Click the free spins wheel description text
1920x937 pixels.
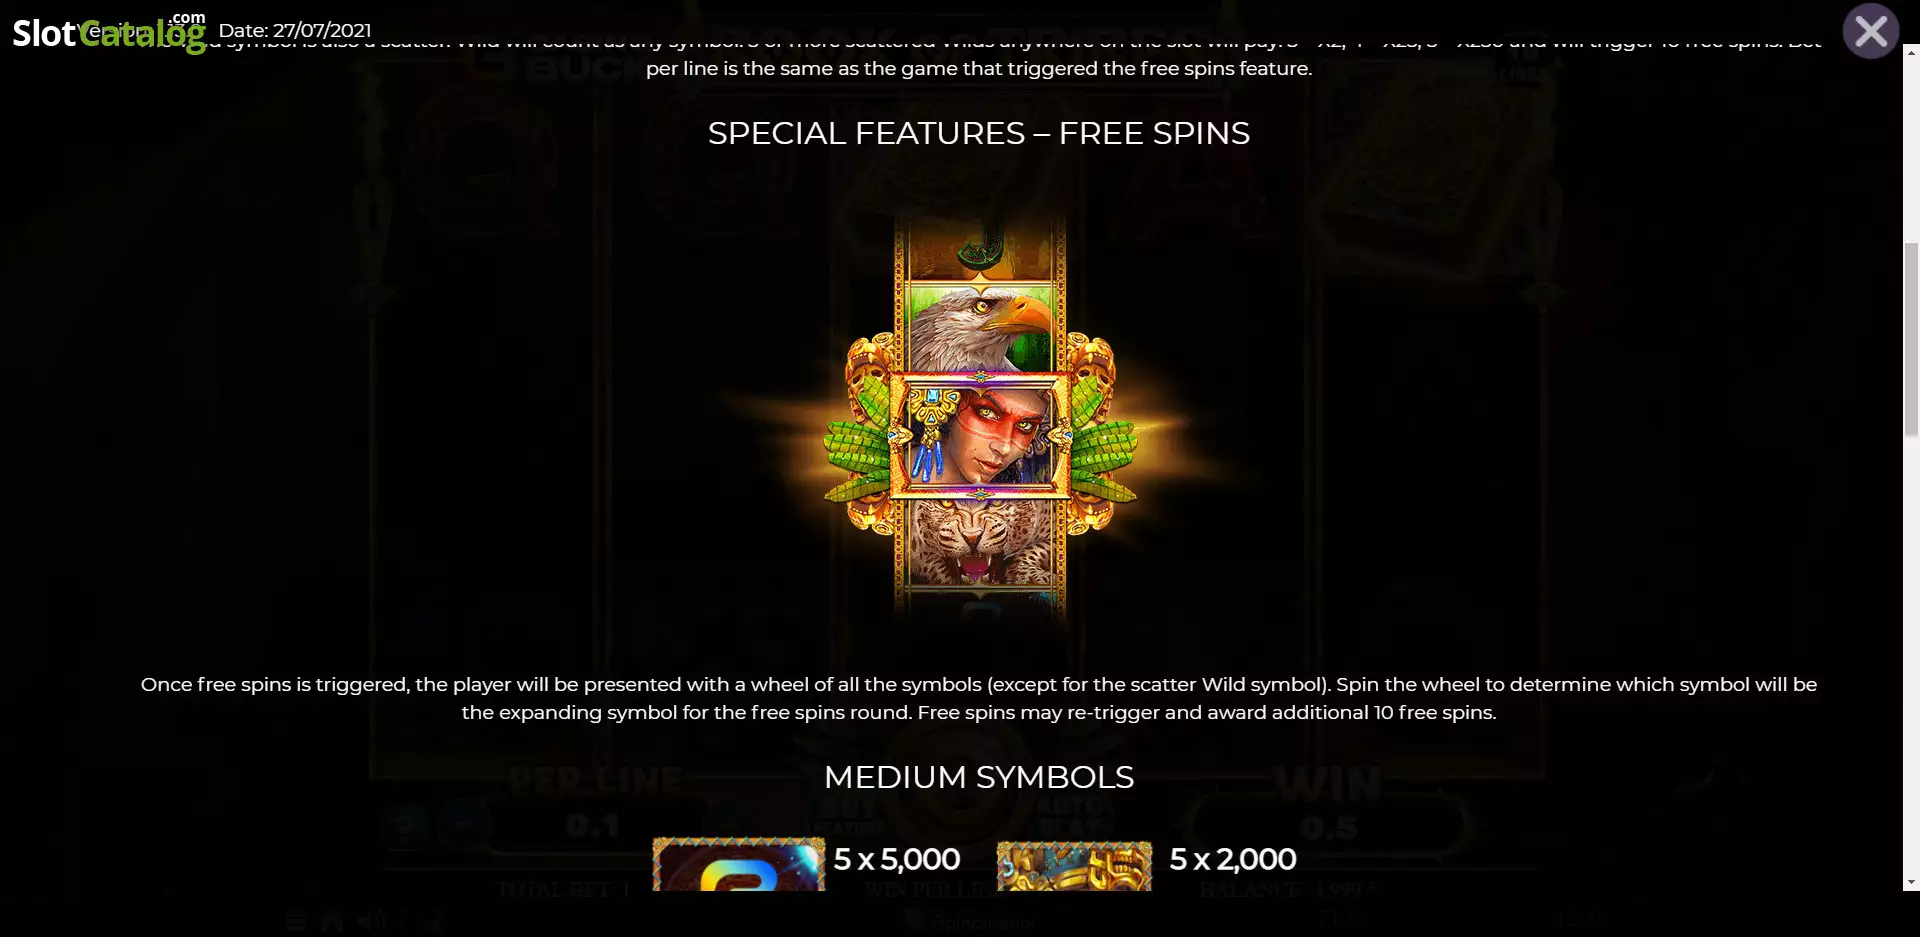(x=979, y=698)
